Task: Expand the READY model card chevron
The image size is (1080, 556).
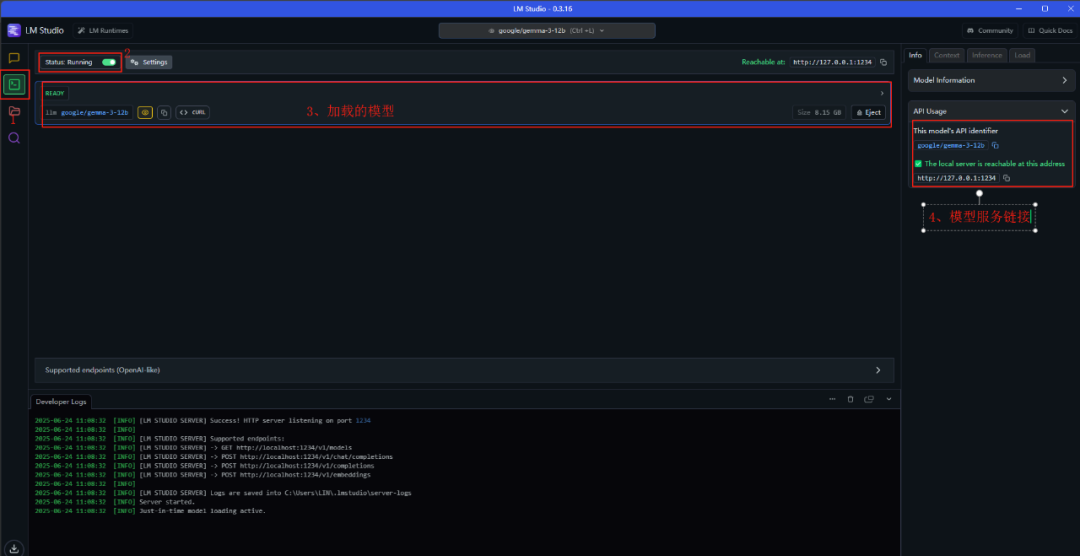Action: (x=882, y=93)
